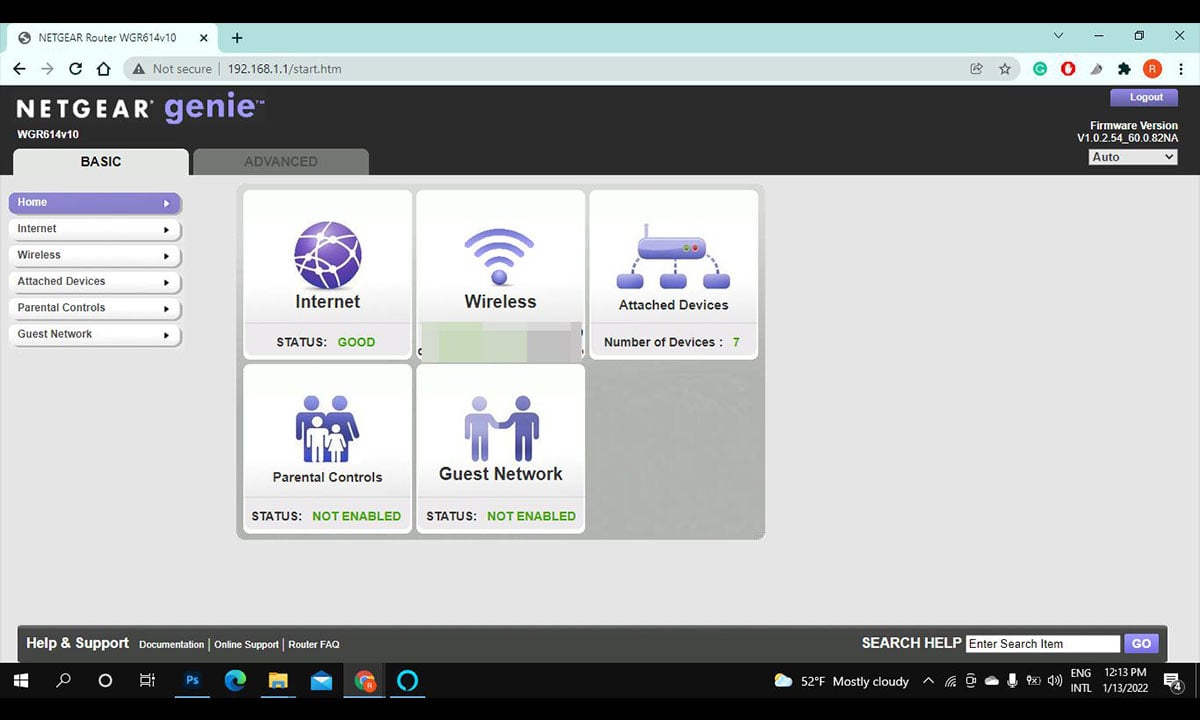Click the Not secure site info badge
Viewport: 1200px width, 720px height.
click(x=171, y=69)
